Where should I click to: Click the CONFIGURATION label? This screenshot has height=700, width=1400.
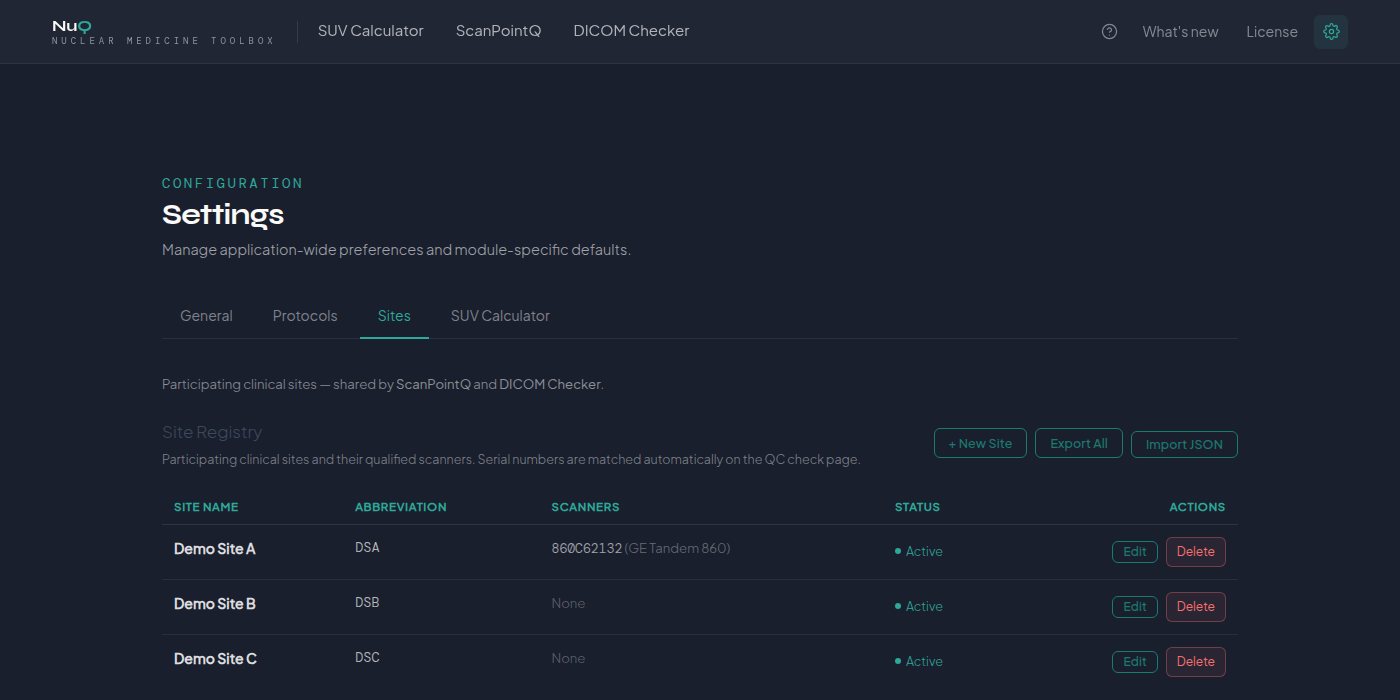pyautogui.click(x=232, y=183)
